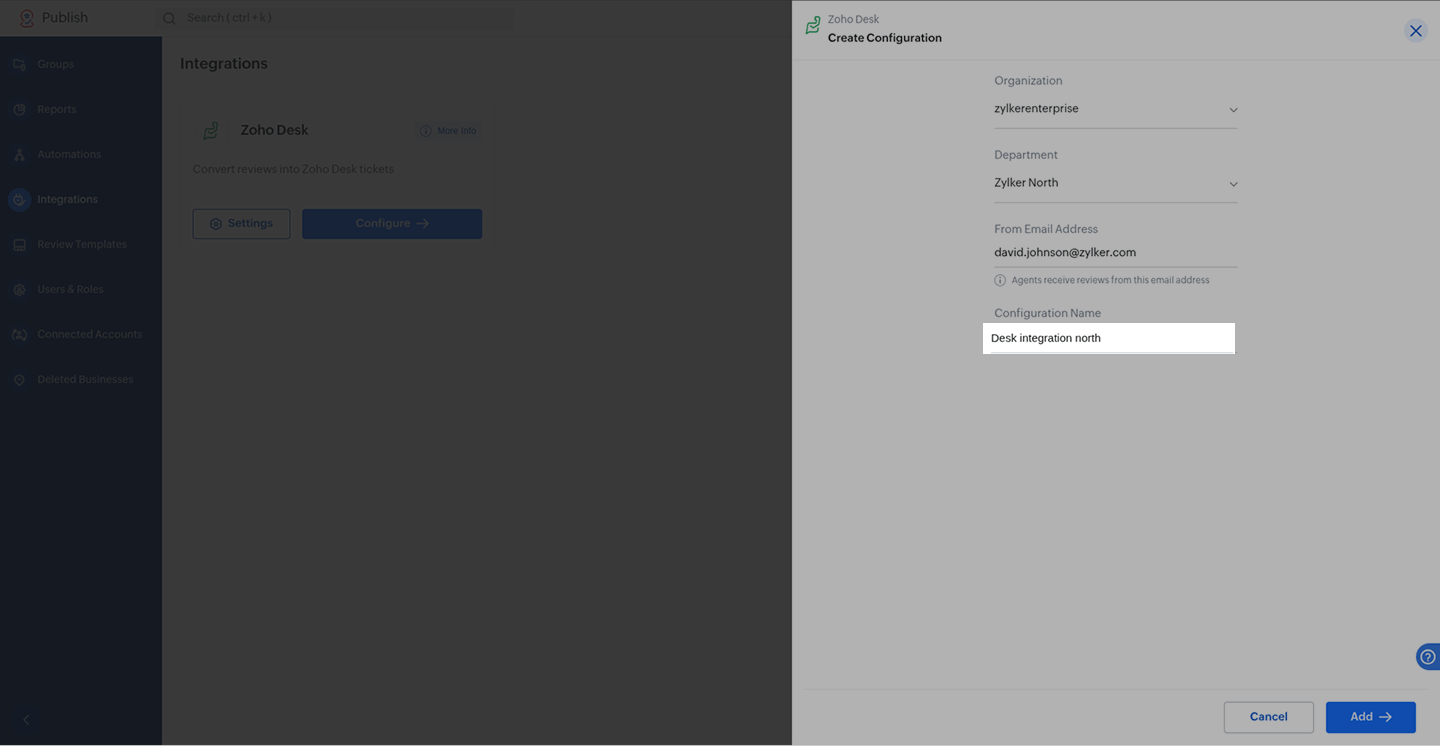This screenshot has width=1440, height=748.
Task: Go to Automations in the sidebar
Action: tap(69, 154)
